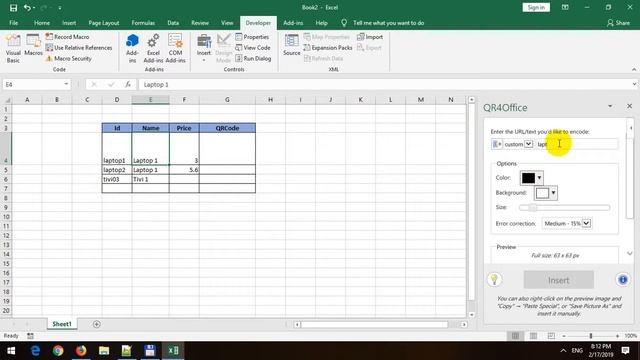Click the Insert Function fx button
This screenshot has width=640, height=360.
coord(128,84)
